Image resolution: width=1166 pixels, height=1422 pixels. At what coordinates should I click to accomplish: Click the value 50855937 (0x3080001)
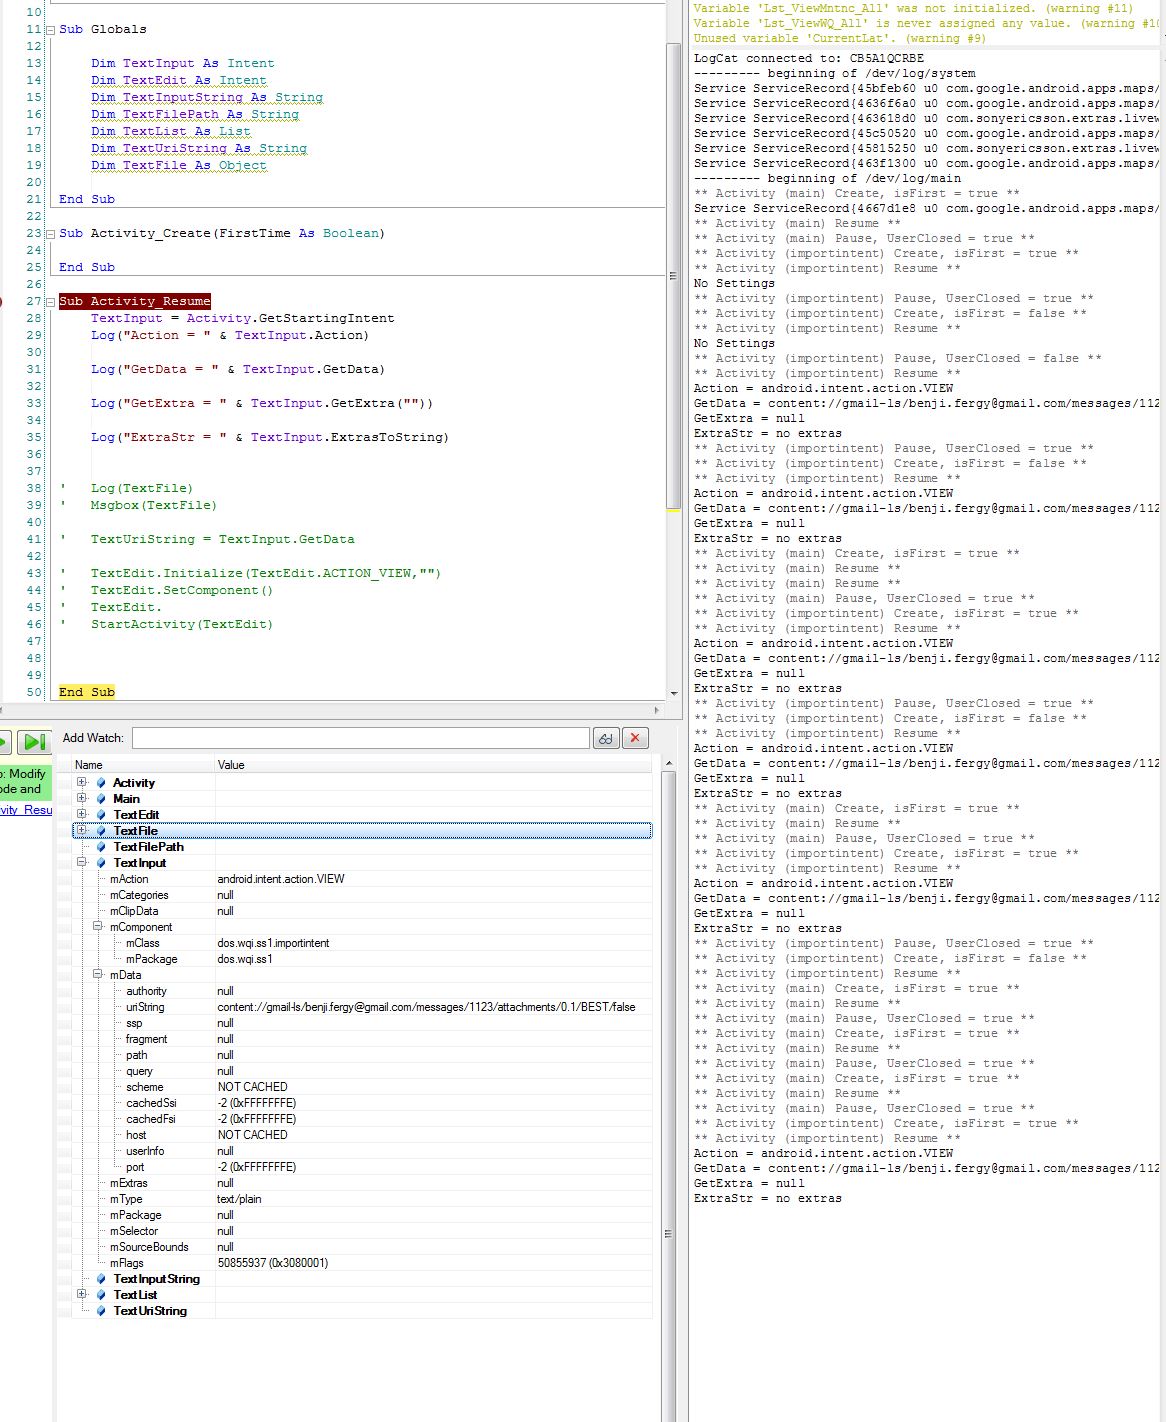[273, 1263]
